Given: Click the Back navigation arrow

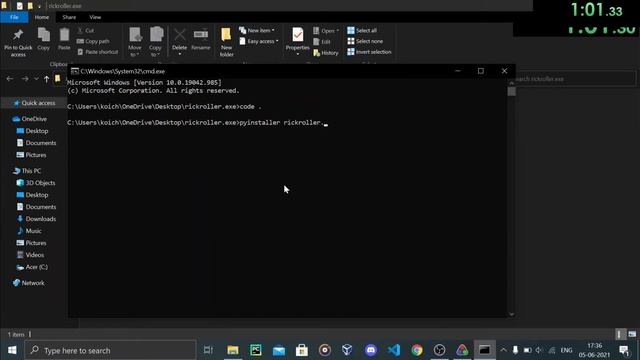Looking at the screenshot, I should tap(10, 78).
